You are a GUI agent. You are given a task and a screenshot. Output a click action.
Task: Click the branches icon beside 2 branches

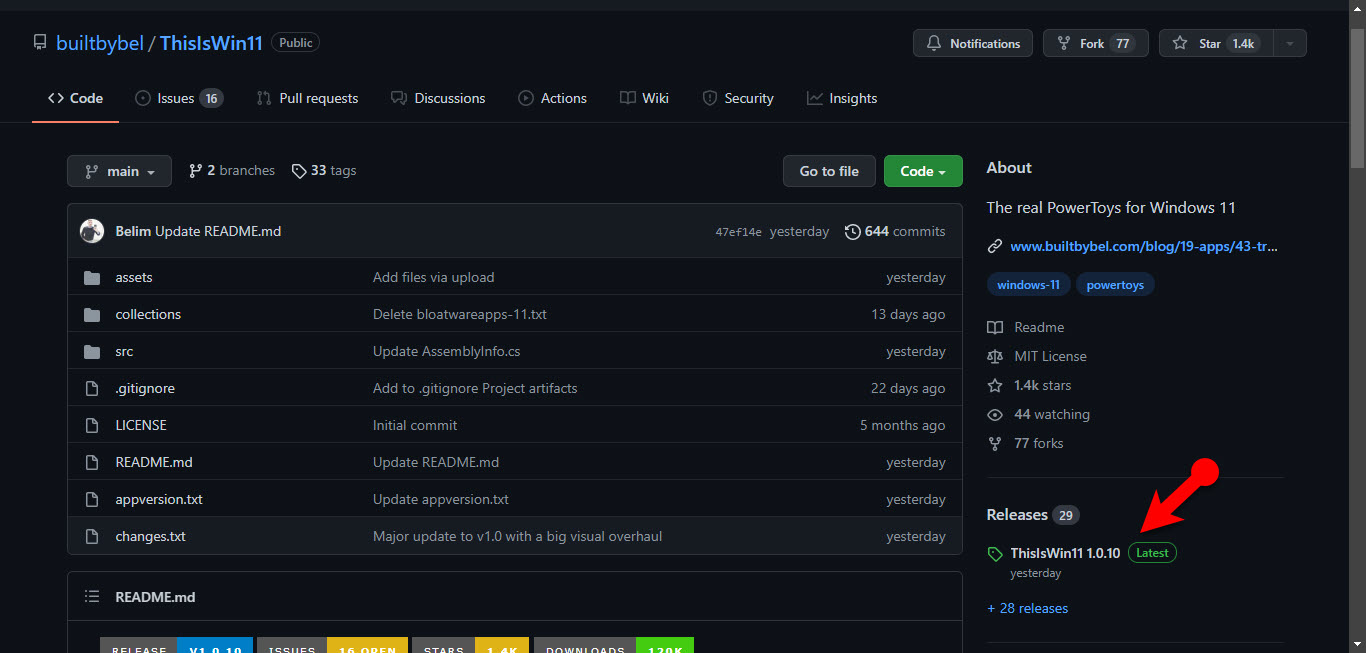(x=195, y=171)
